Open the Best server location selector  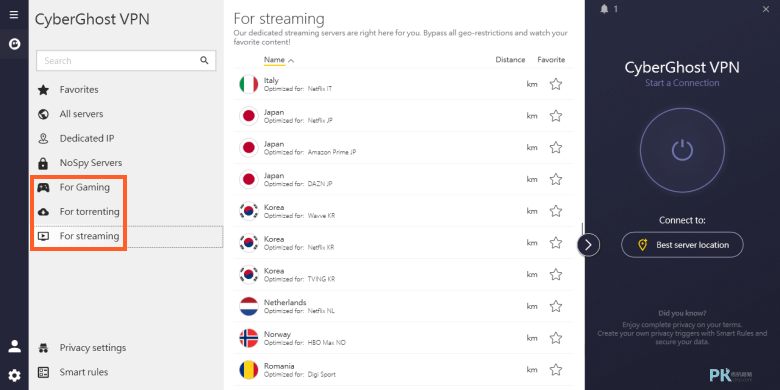682,245
